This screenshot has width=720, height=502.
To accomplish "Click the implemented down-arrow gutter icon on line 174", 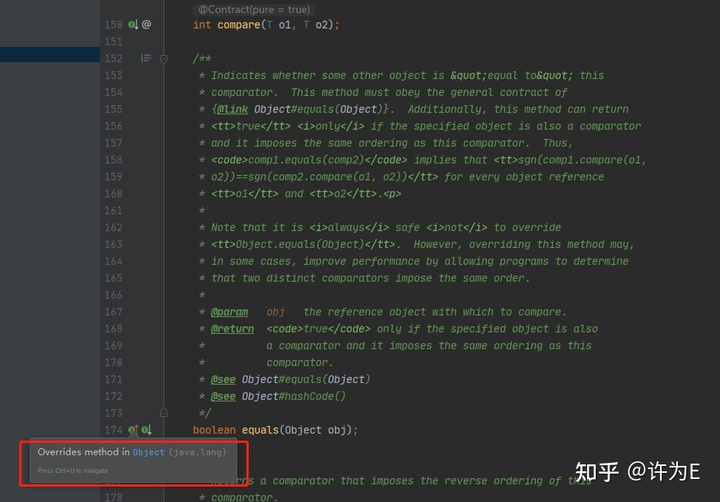I will pos(146,429).
